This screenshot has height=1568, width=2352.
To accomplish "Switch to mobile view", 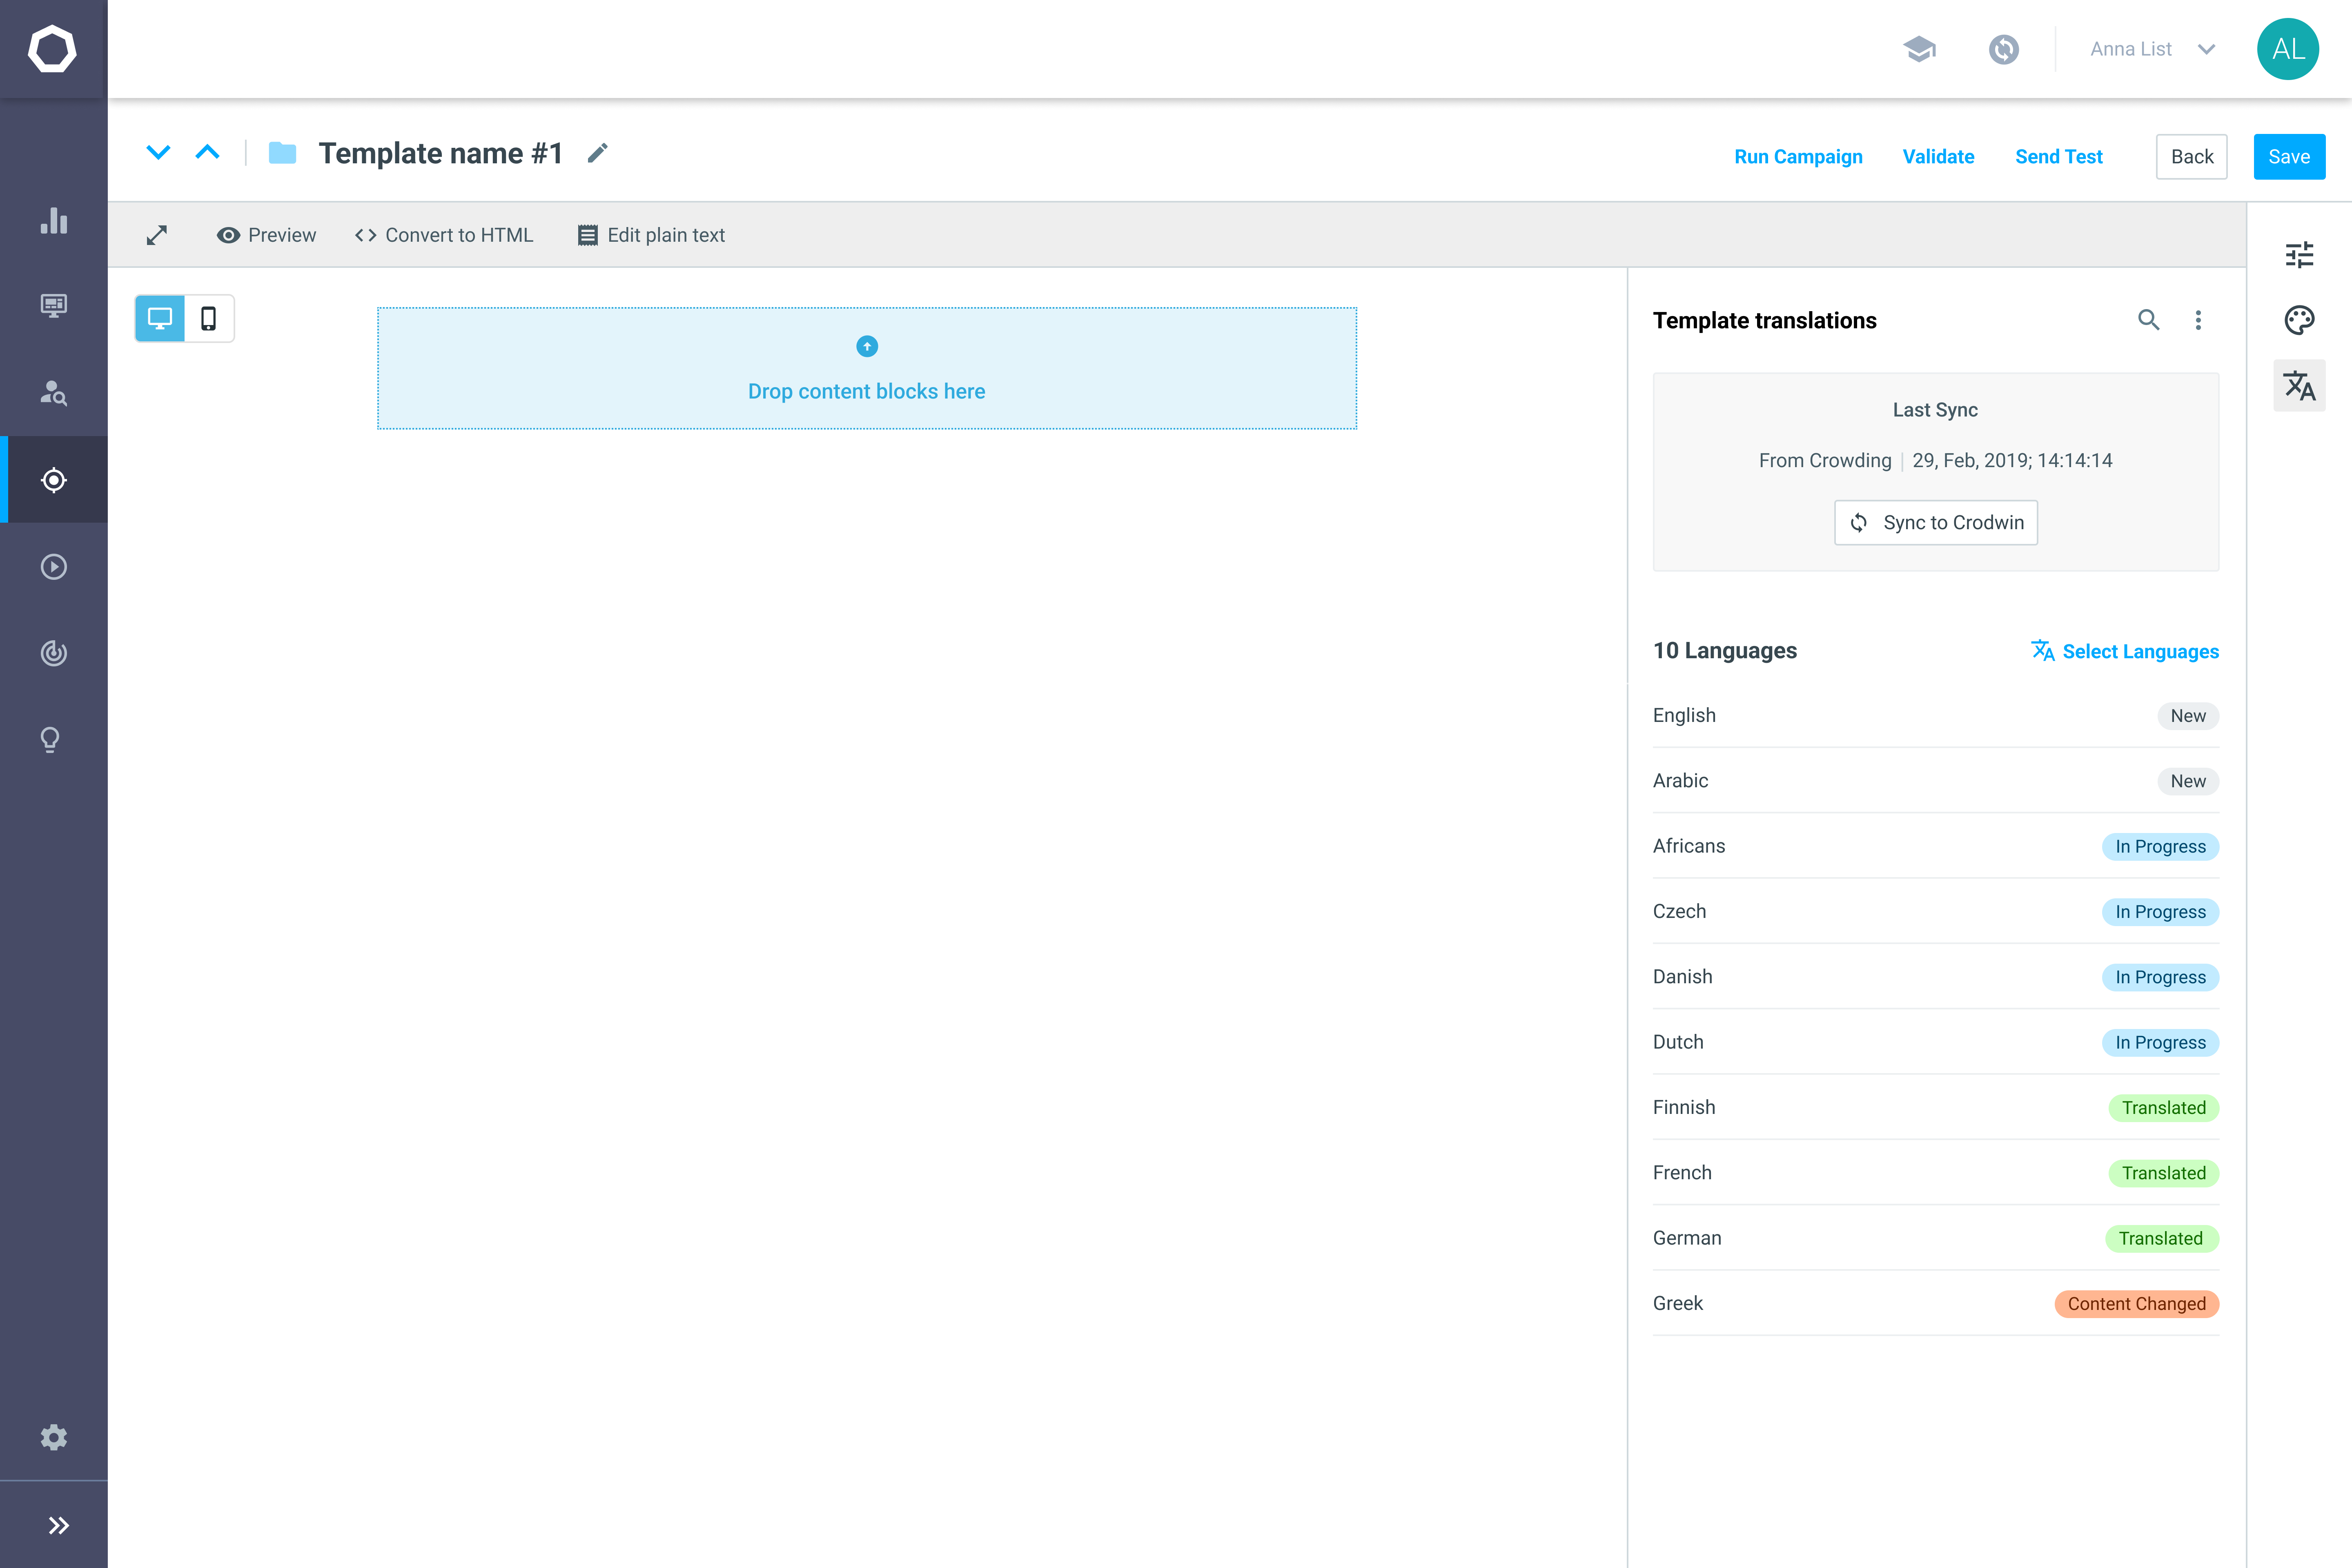I will [209, 319].
